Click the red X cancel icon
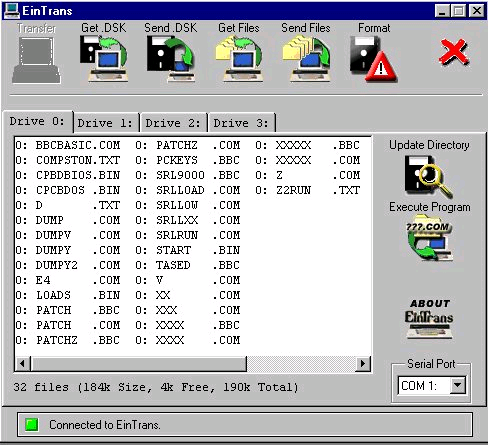Screen dimensions: 488x445 454,52
